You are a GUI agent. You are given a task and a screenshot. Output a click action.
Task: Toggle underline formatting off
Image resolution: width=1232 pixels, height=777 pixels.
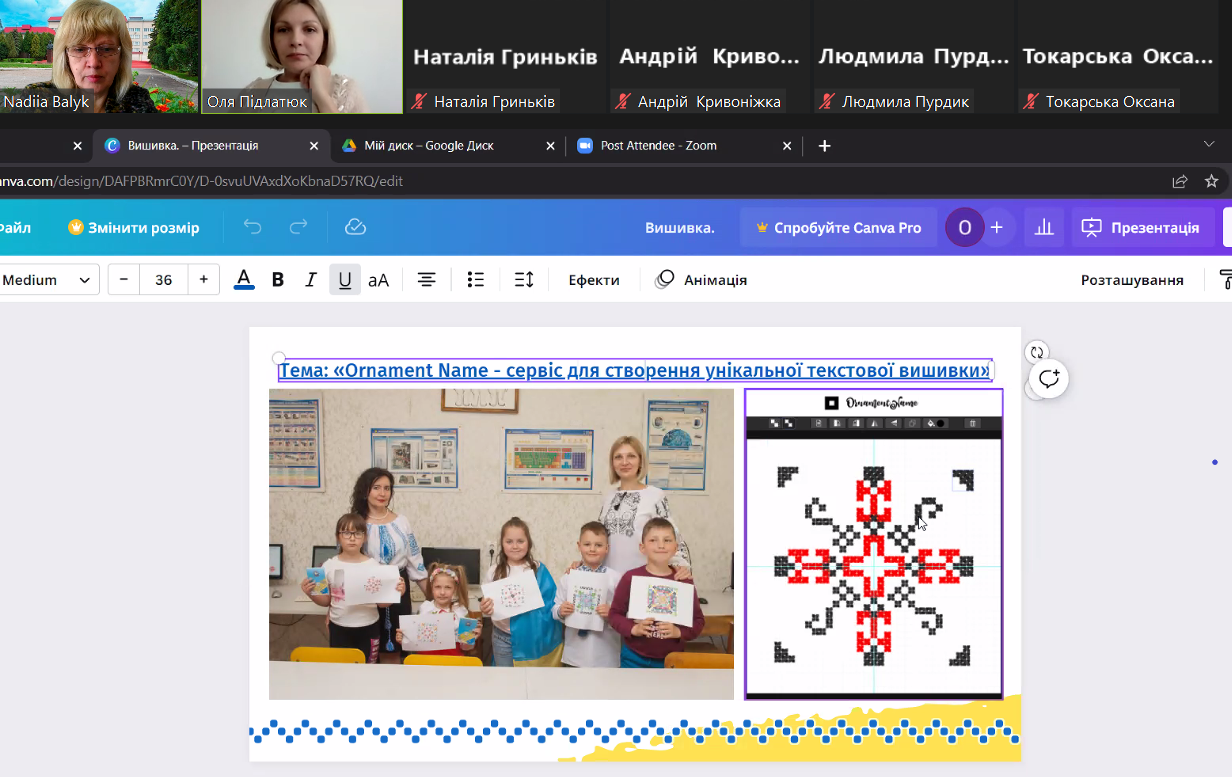click(x=344, y=280)
